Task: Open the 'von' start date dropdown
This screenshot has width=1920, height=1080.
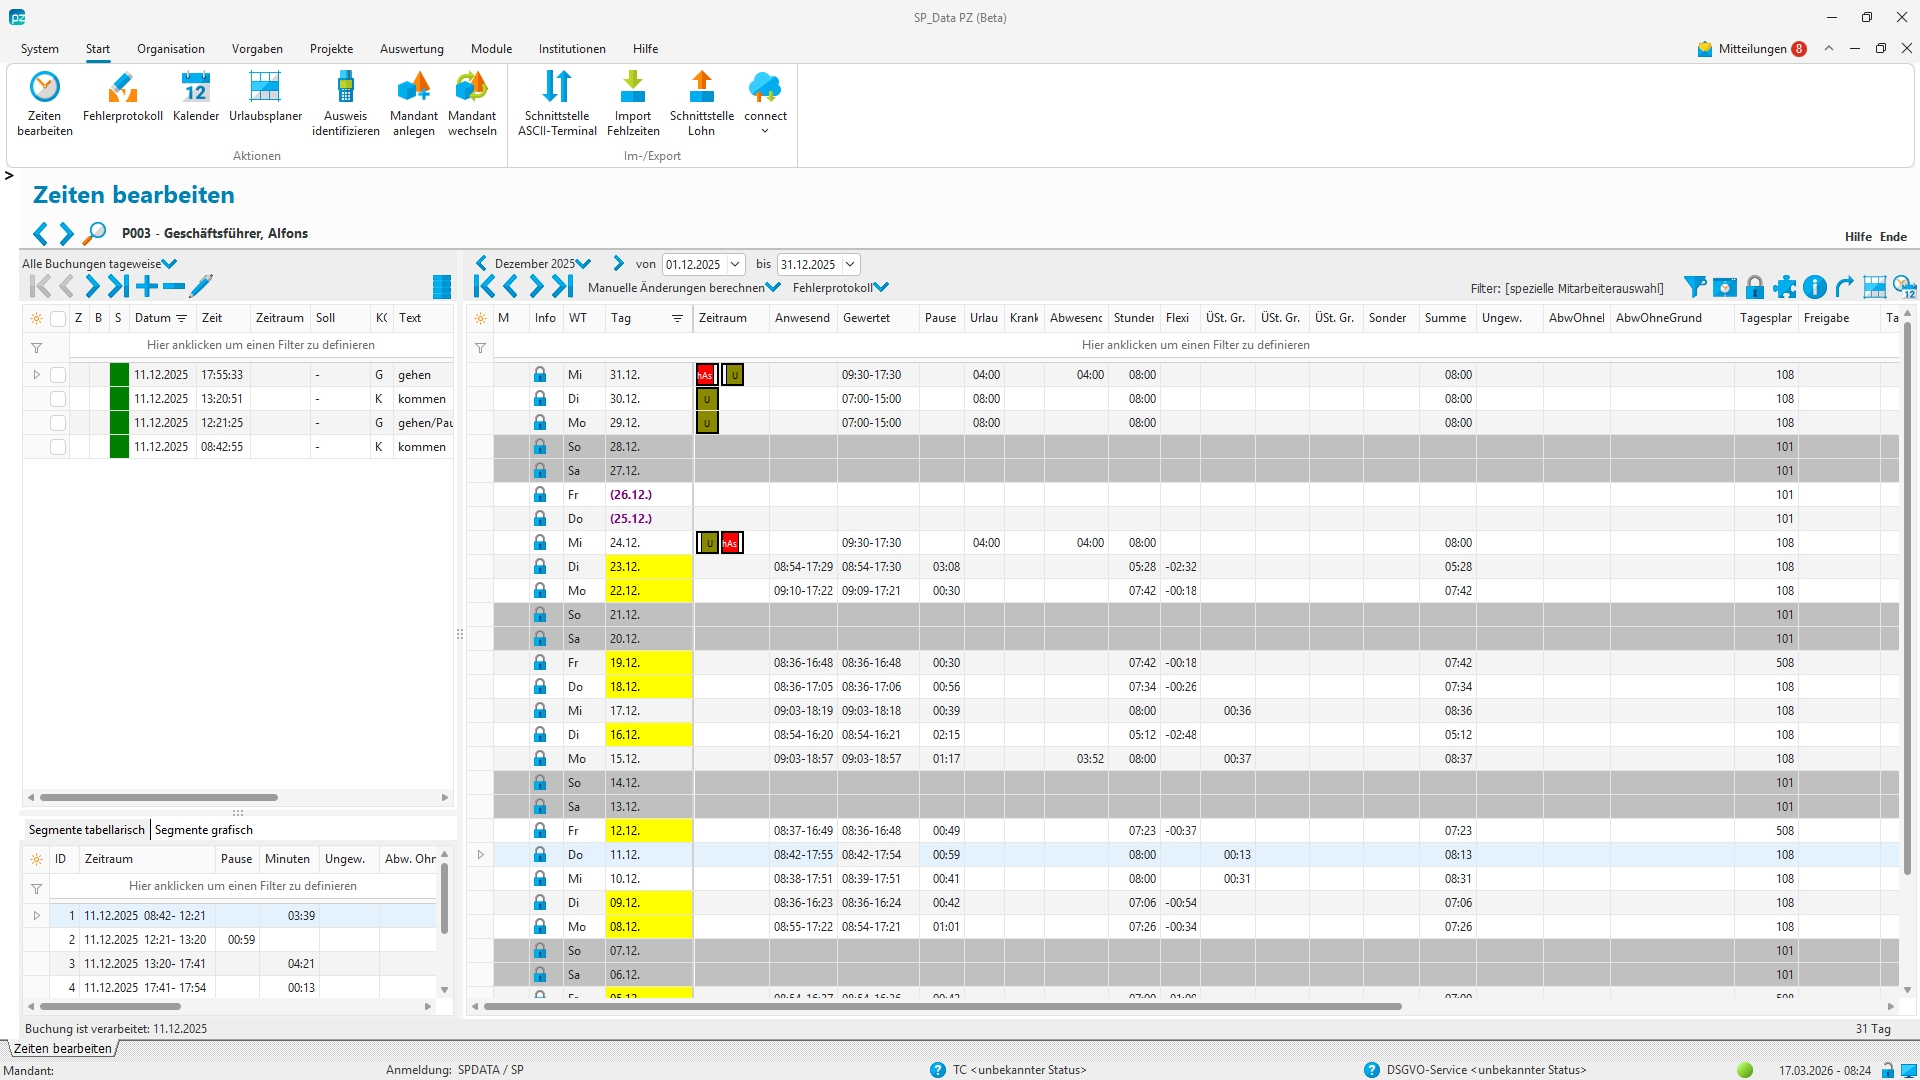Action: 735,265
